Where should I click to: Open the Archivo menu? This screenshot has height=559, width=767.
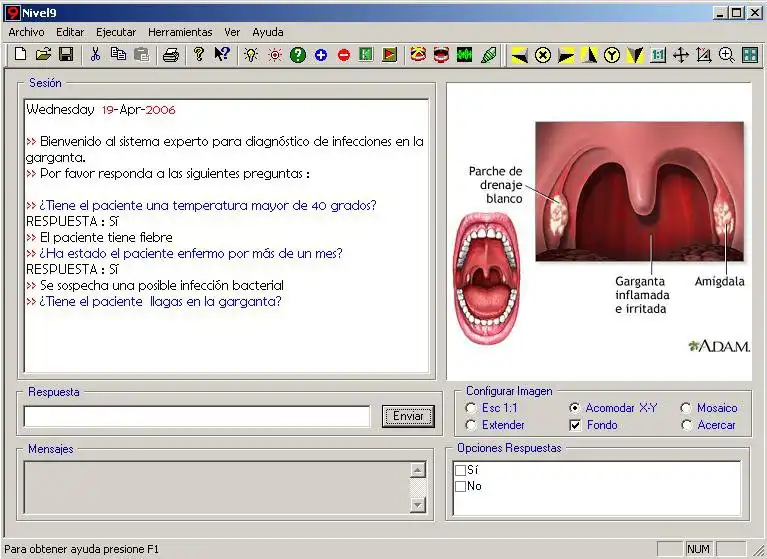click(x=26, y=32)
